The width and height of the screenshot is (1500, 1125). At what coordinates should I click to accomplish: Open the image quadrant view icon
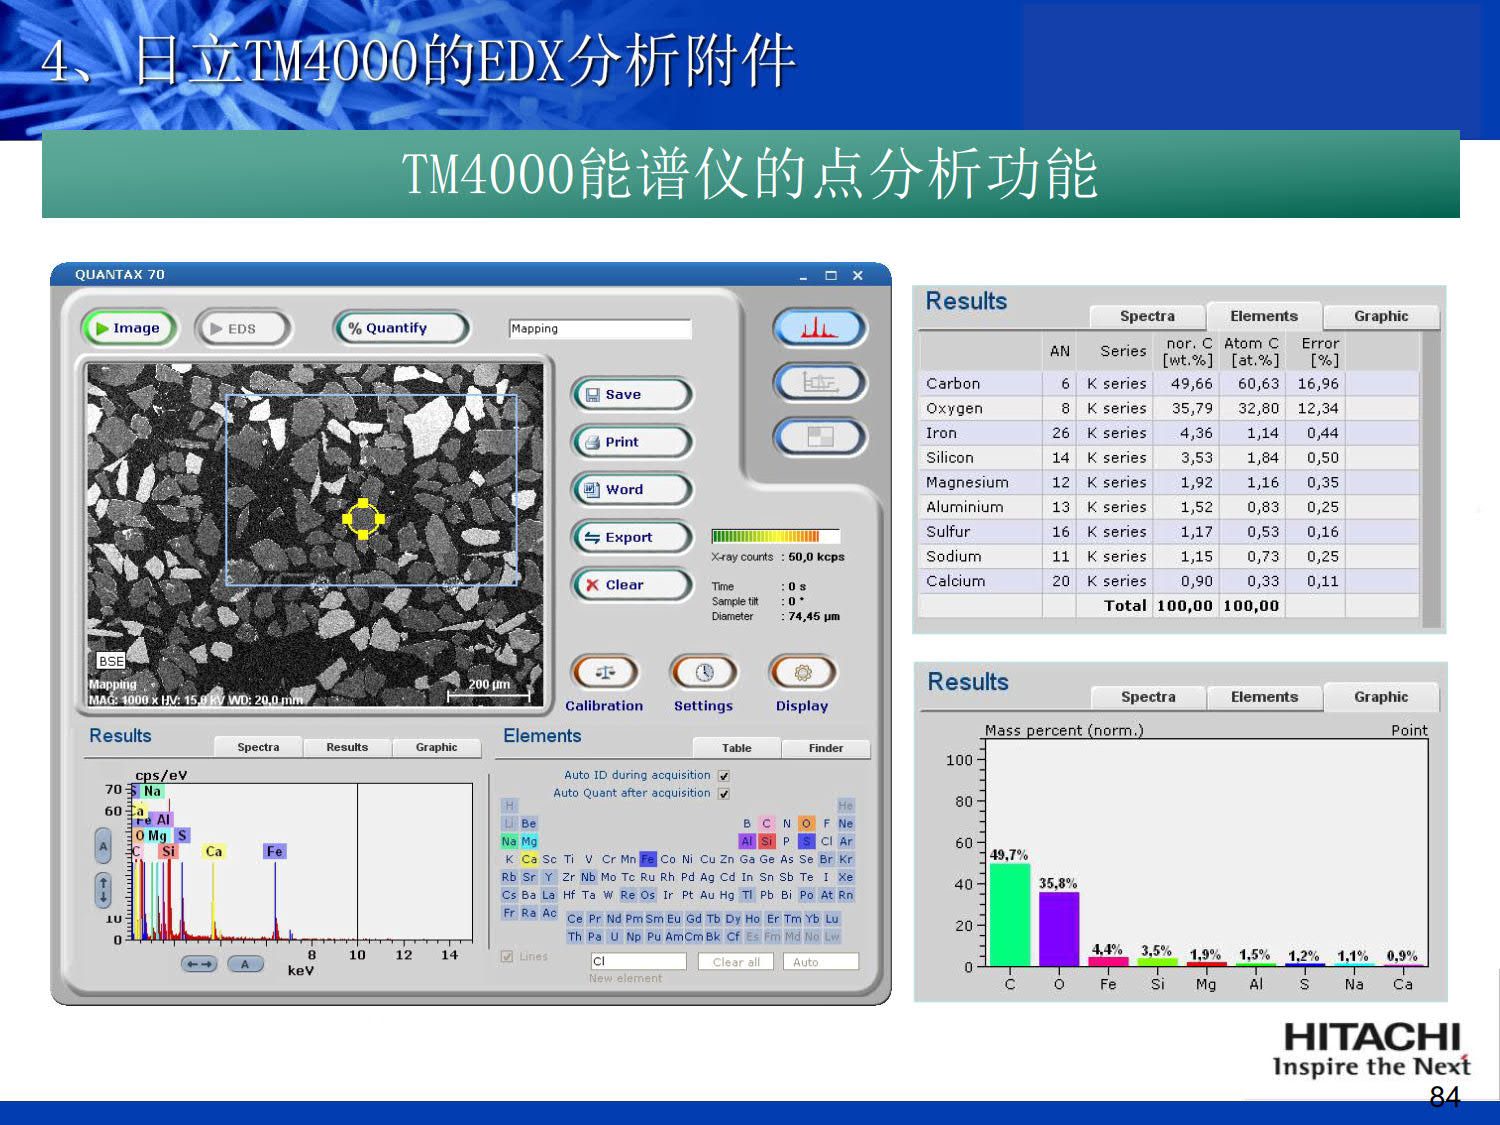[820, 436]
